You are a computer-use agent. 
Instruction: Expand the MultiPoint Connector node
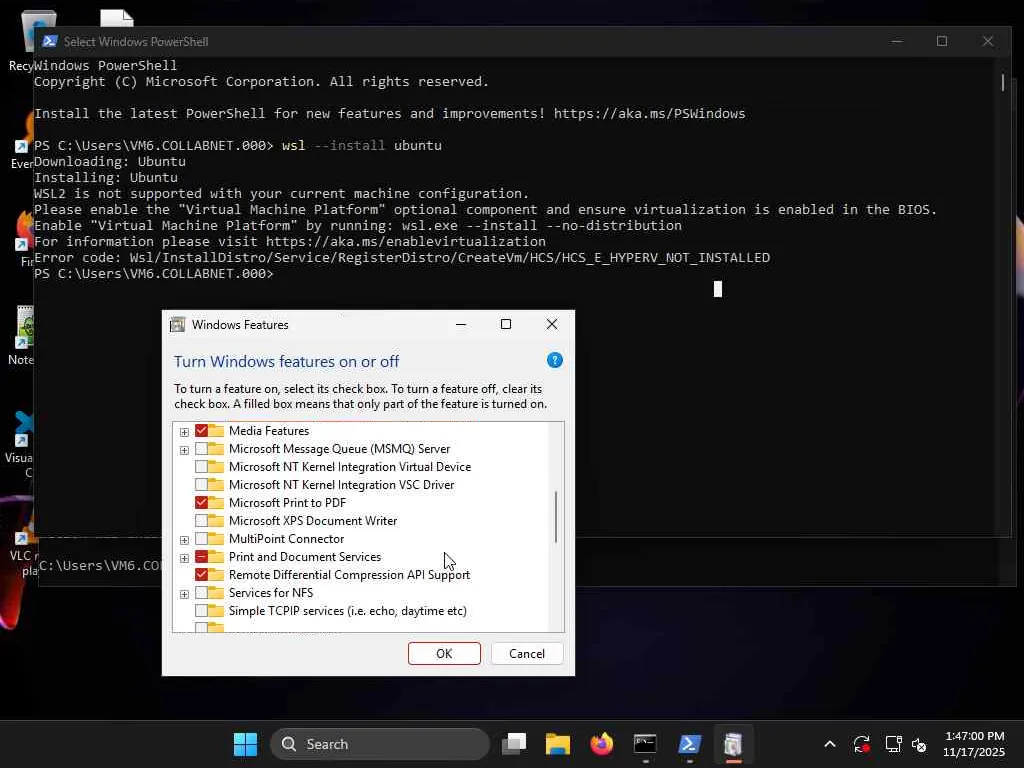pos(184,540)
